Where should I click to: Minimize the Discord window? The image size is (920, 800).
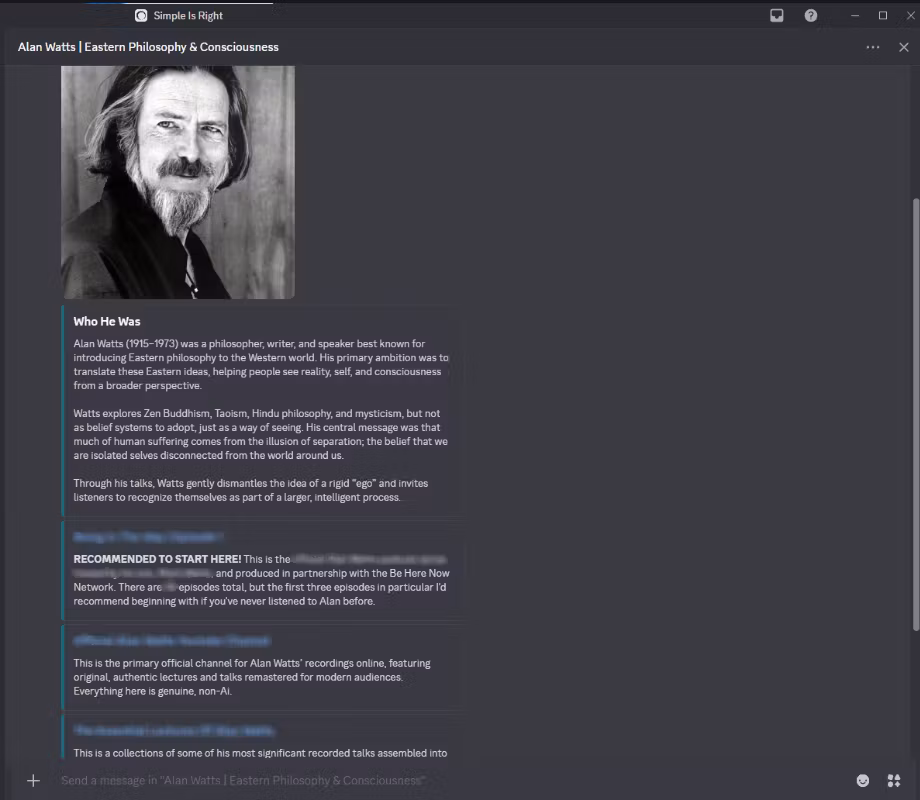[856, 15]
